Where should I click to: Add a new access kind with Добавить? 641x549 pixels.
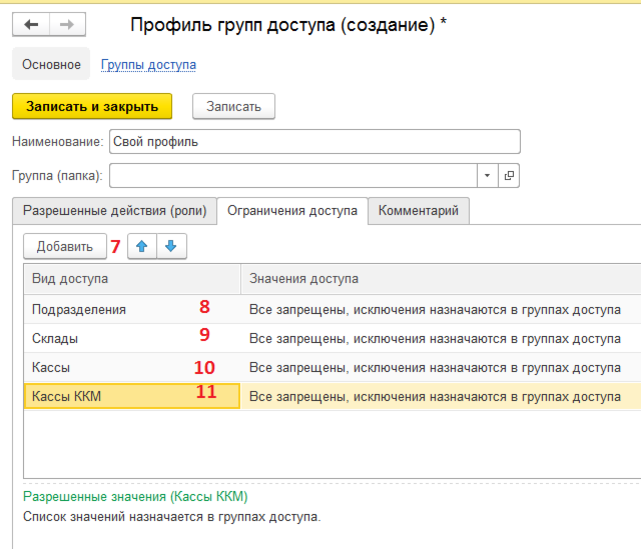(x=65, y=246)
